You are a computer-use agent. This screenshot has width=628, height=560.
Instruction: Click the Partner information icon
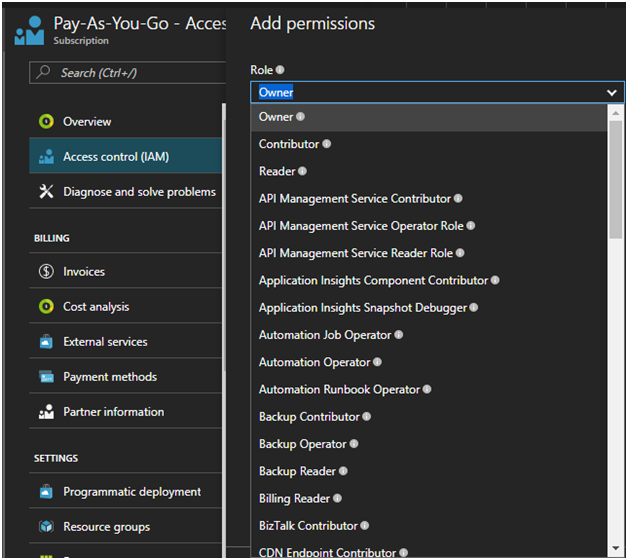[x=46, y=411]
